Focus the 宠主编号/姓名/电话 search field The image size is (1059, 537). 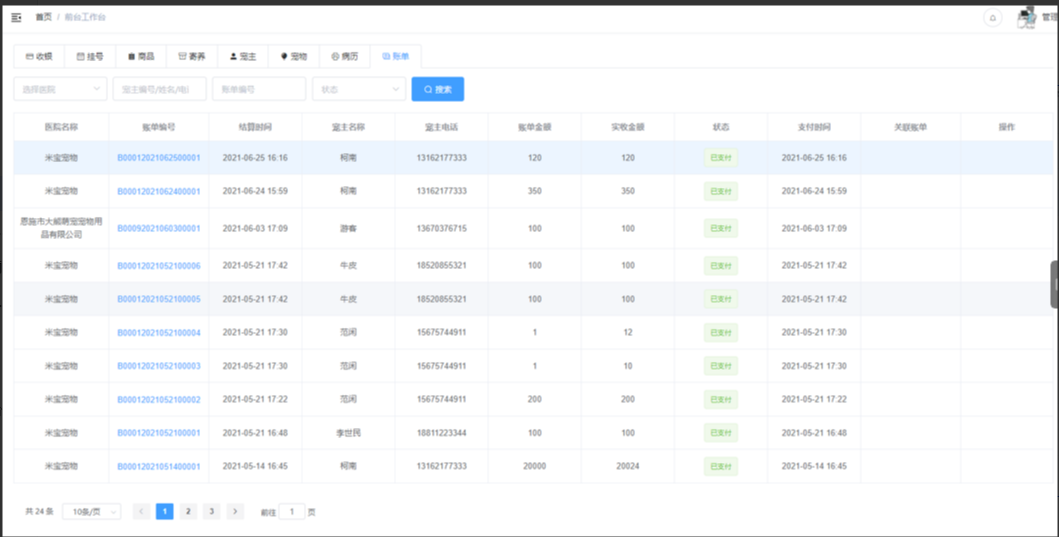[x=159, y=89]
